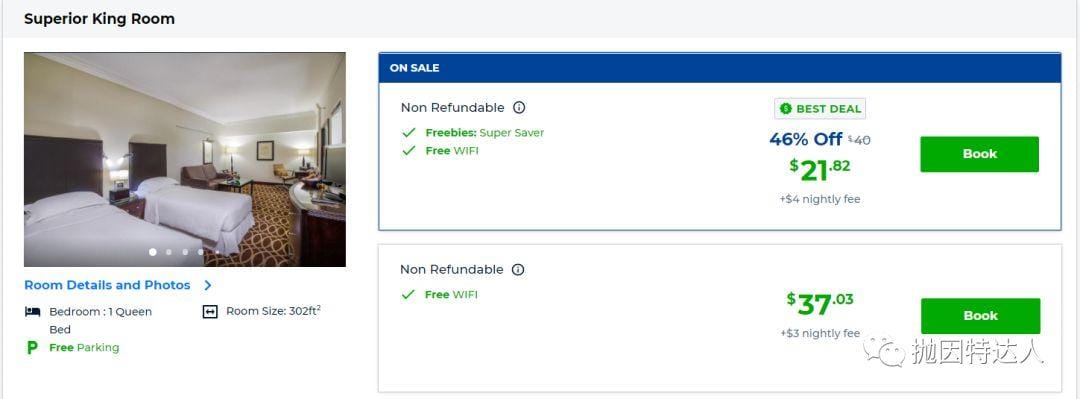Click checkmark next to Freebies Super Saver
Image resolution: width=1080 pixels, height=399 pixels.
click(409, 132)
